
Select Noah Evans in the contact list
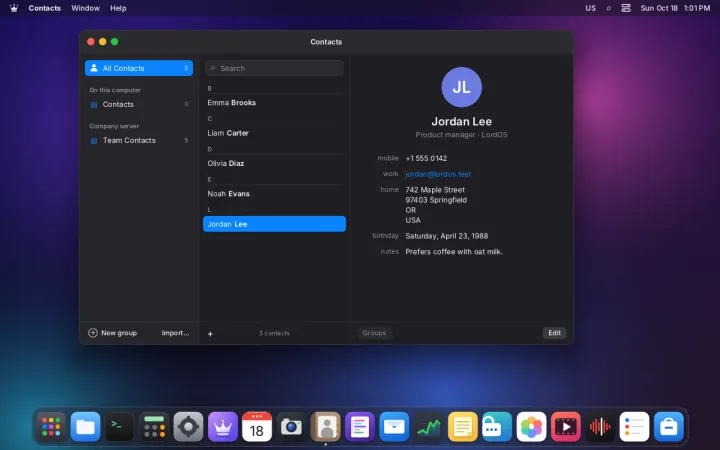point(274,193)
